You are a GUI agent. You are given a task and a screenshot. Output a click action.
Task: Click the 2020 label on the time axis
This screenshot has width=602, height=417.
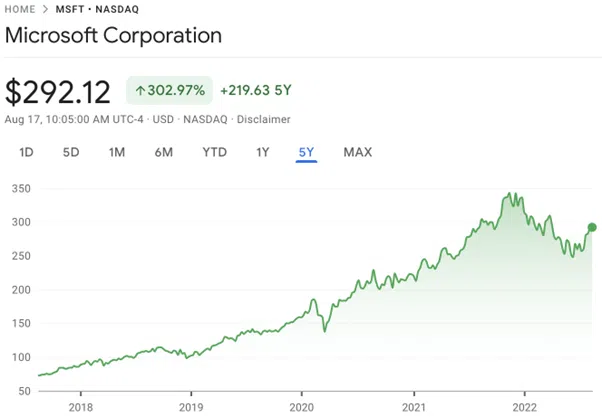pyautogui.click(x=301, y=406)
